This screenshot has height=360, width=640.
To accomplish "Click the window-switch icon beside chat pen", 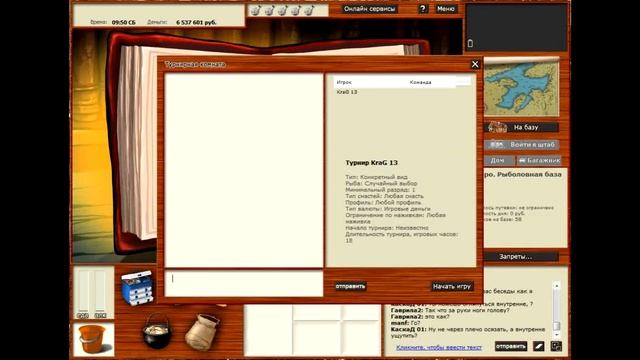I will pos(556,347).
